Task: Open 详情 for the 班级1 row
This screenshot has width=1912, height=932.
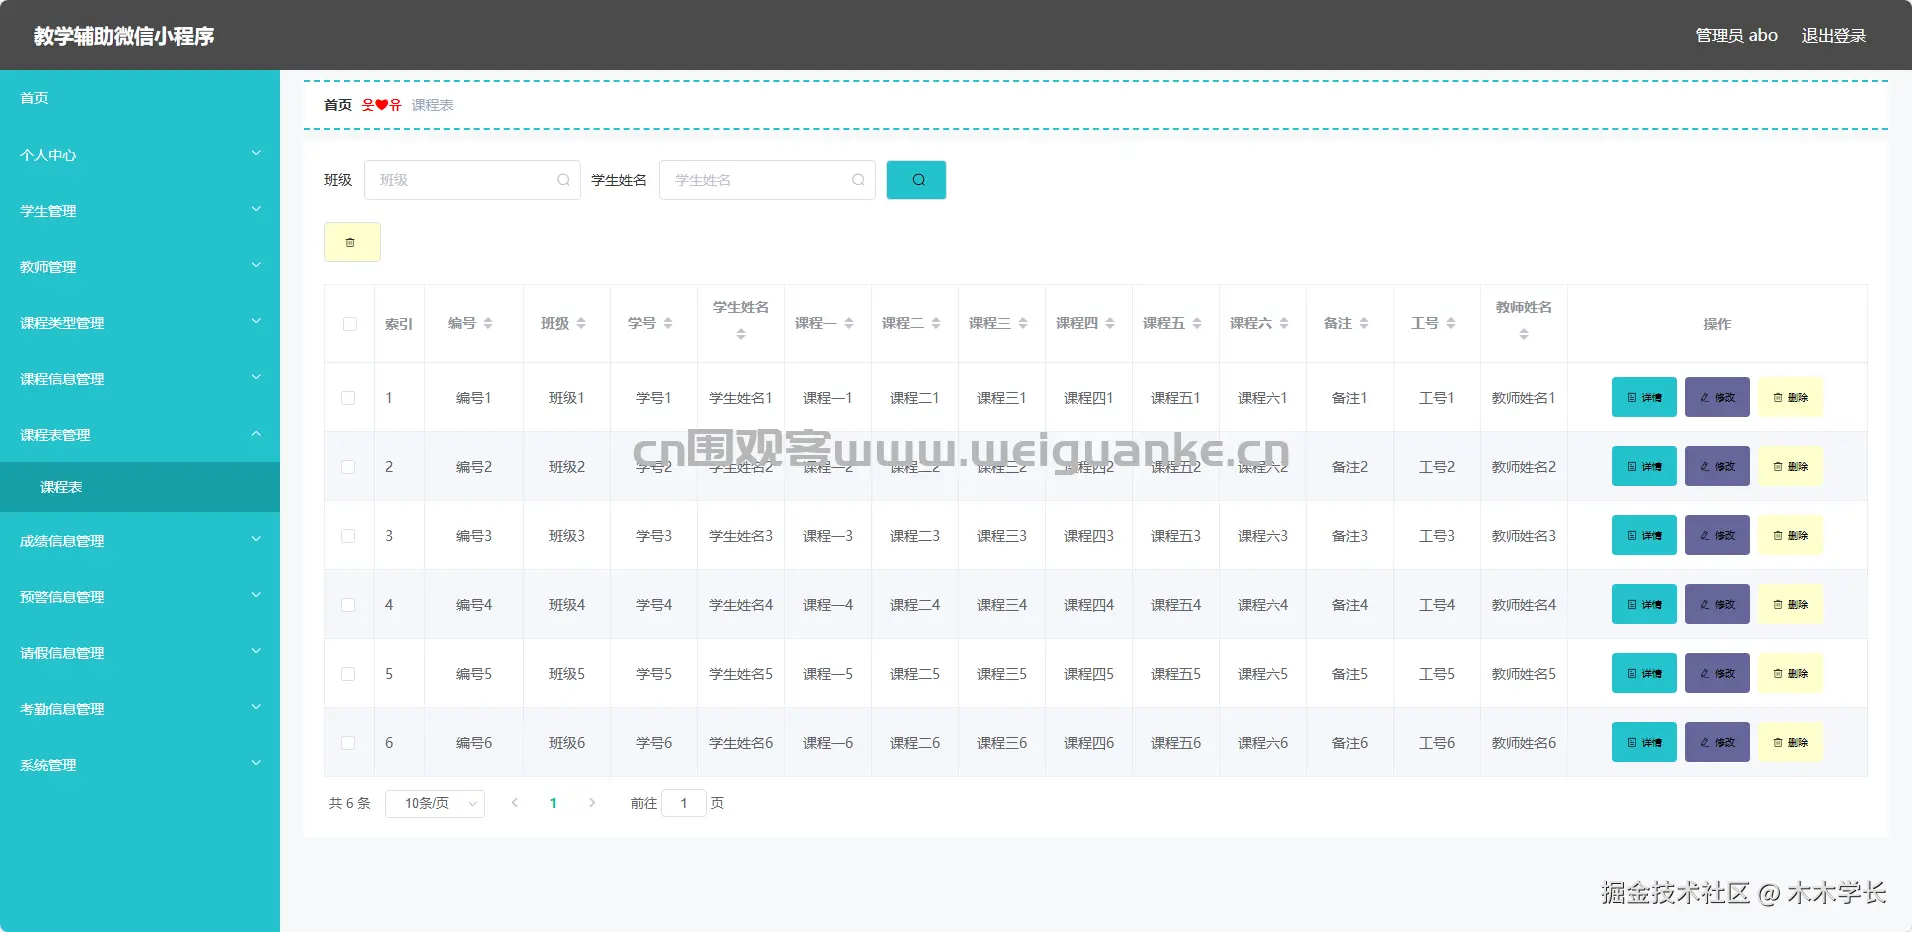Action: (1643, 397)
